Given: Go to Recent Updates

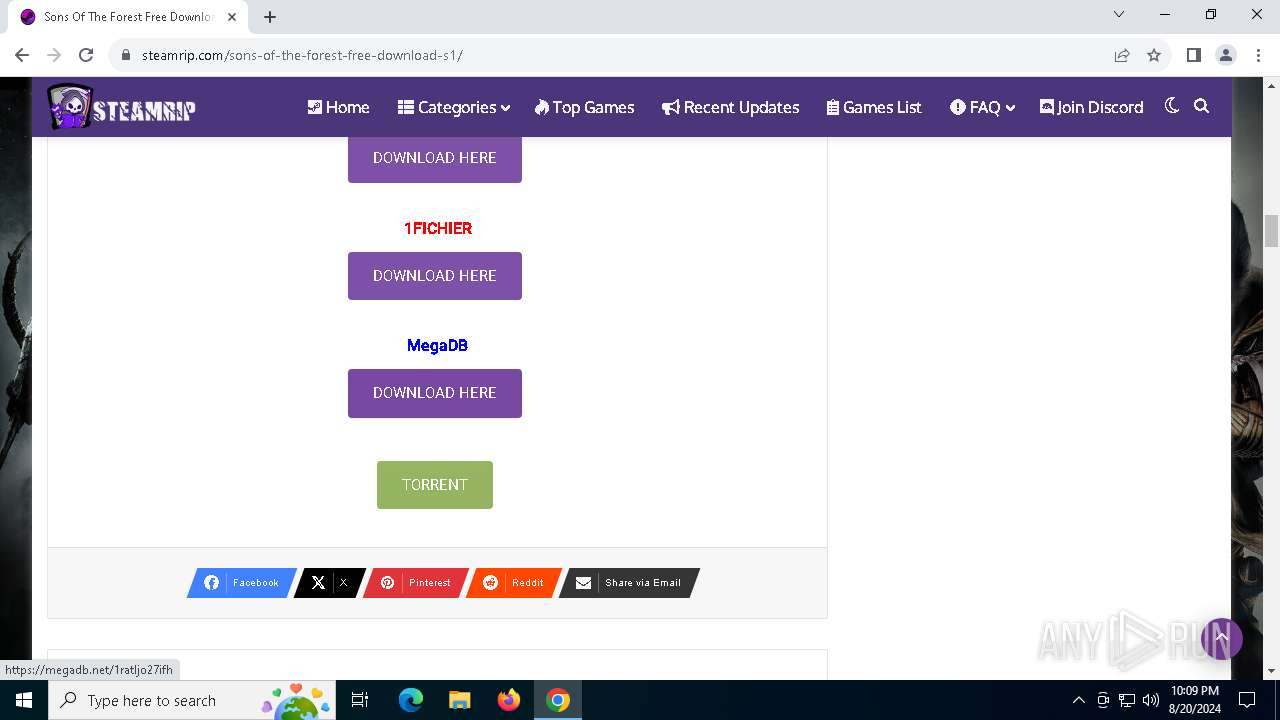Looking at the screenshot, I should (730, 107).
